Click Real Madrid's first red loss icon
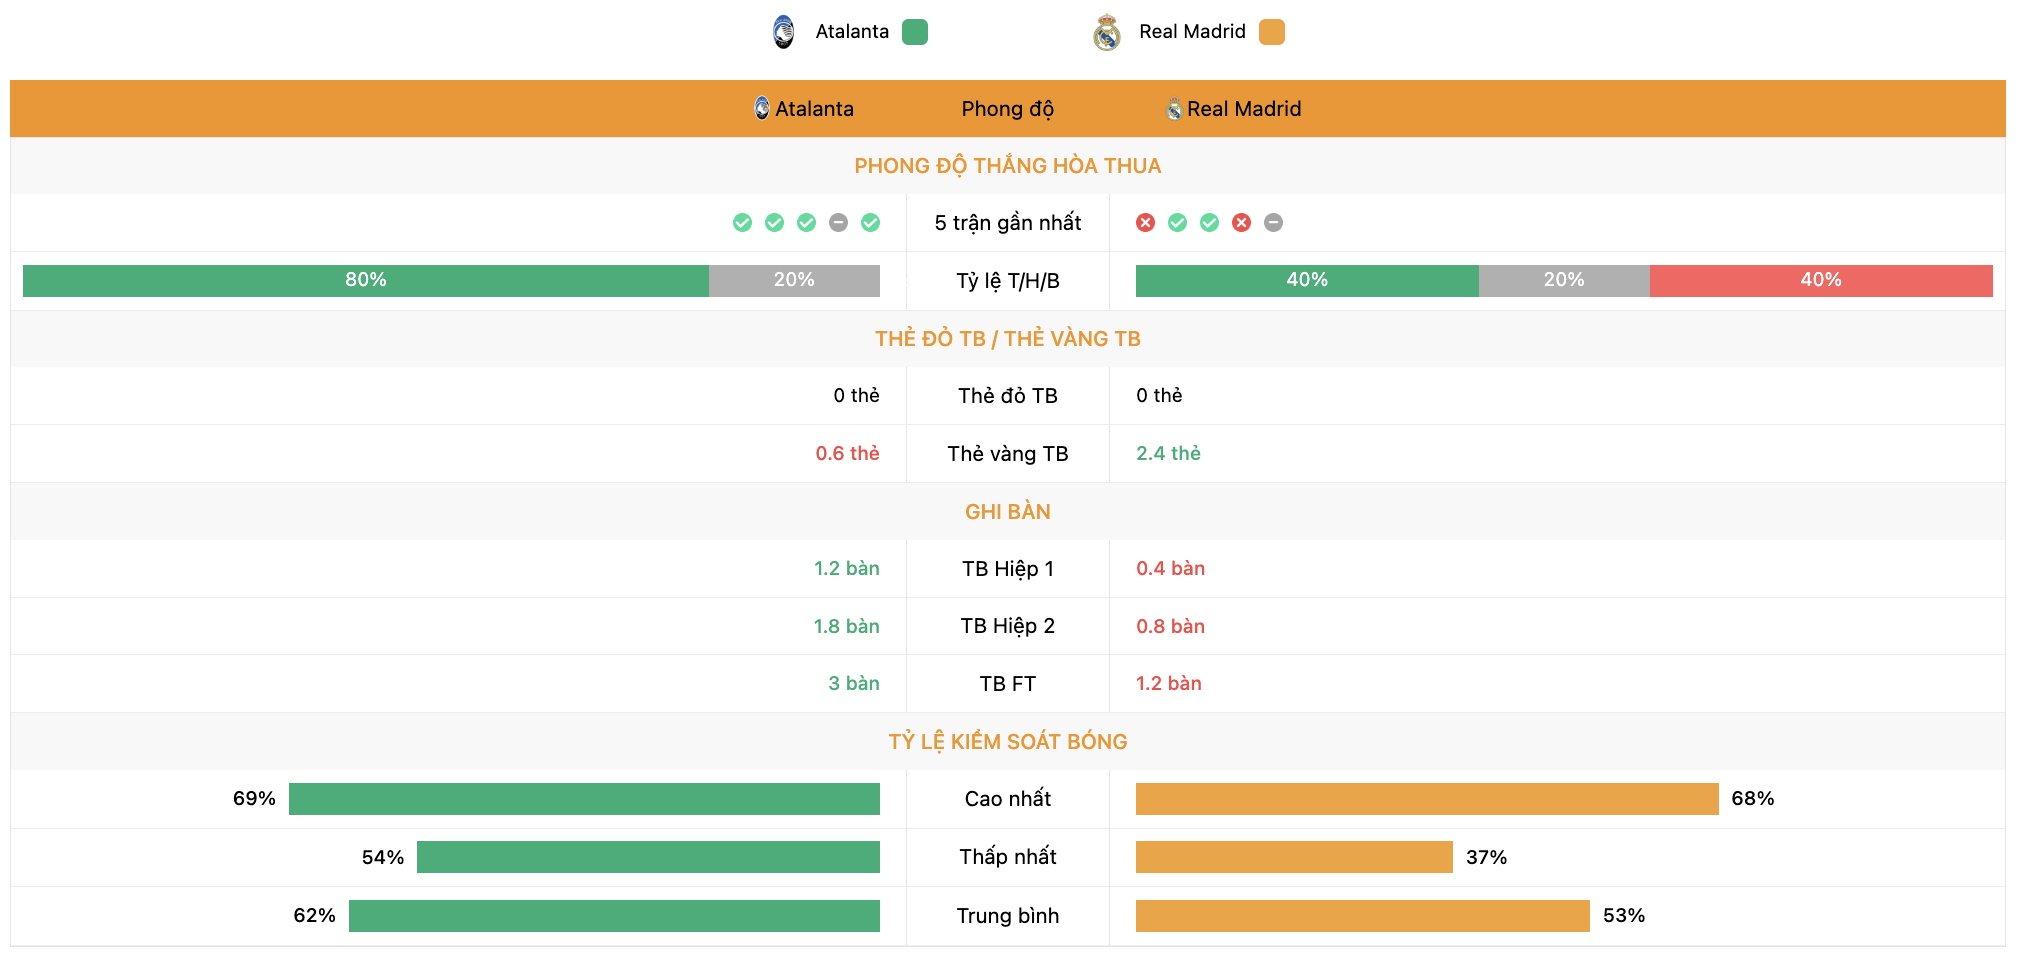This screenshot has width=2018, height=960. 1145,222
